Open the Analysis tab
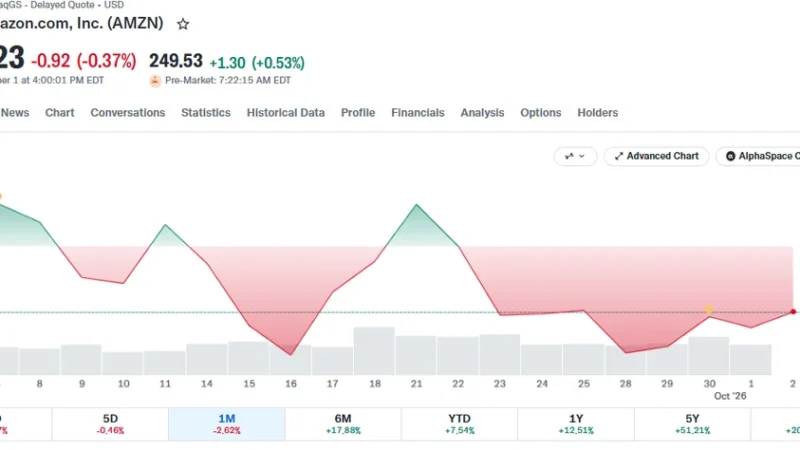Image resolution: width=800 pixels, height=450 pixels. pyautogui.click(x=482, y=113)
